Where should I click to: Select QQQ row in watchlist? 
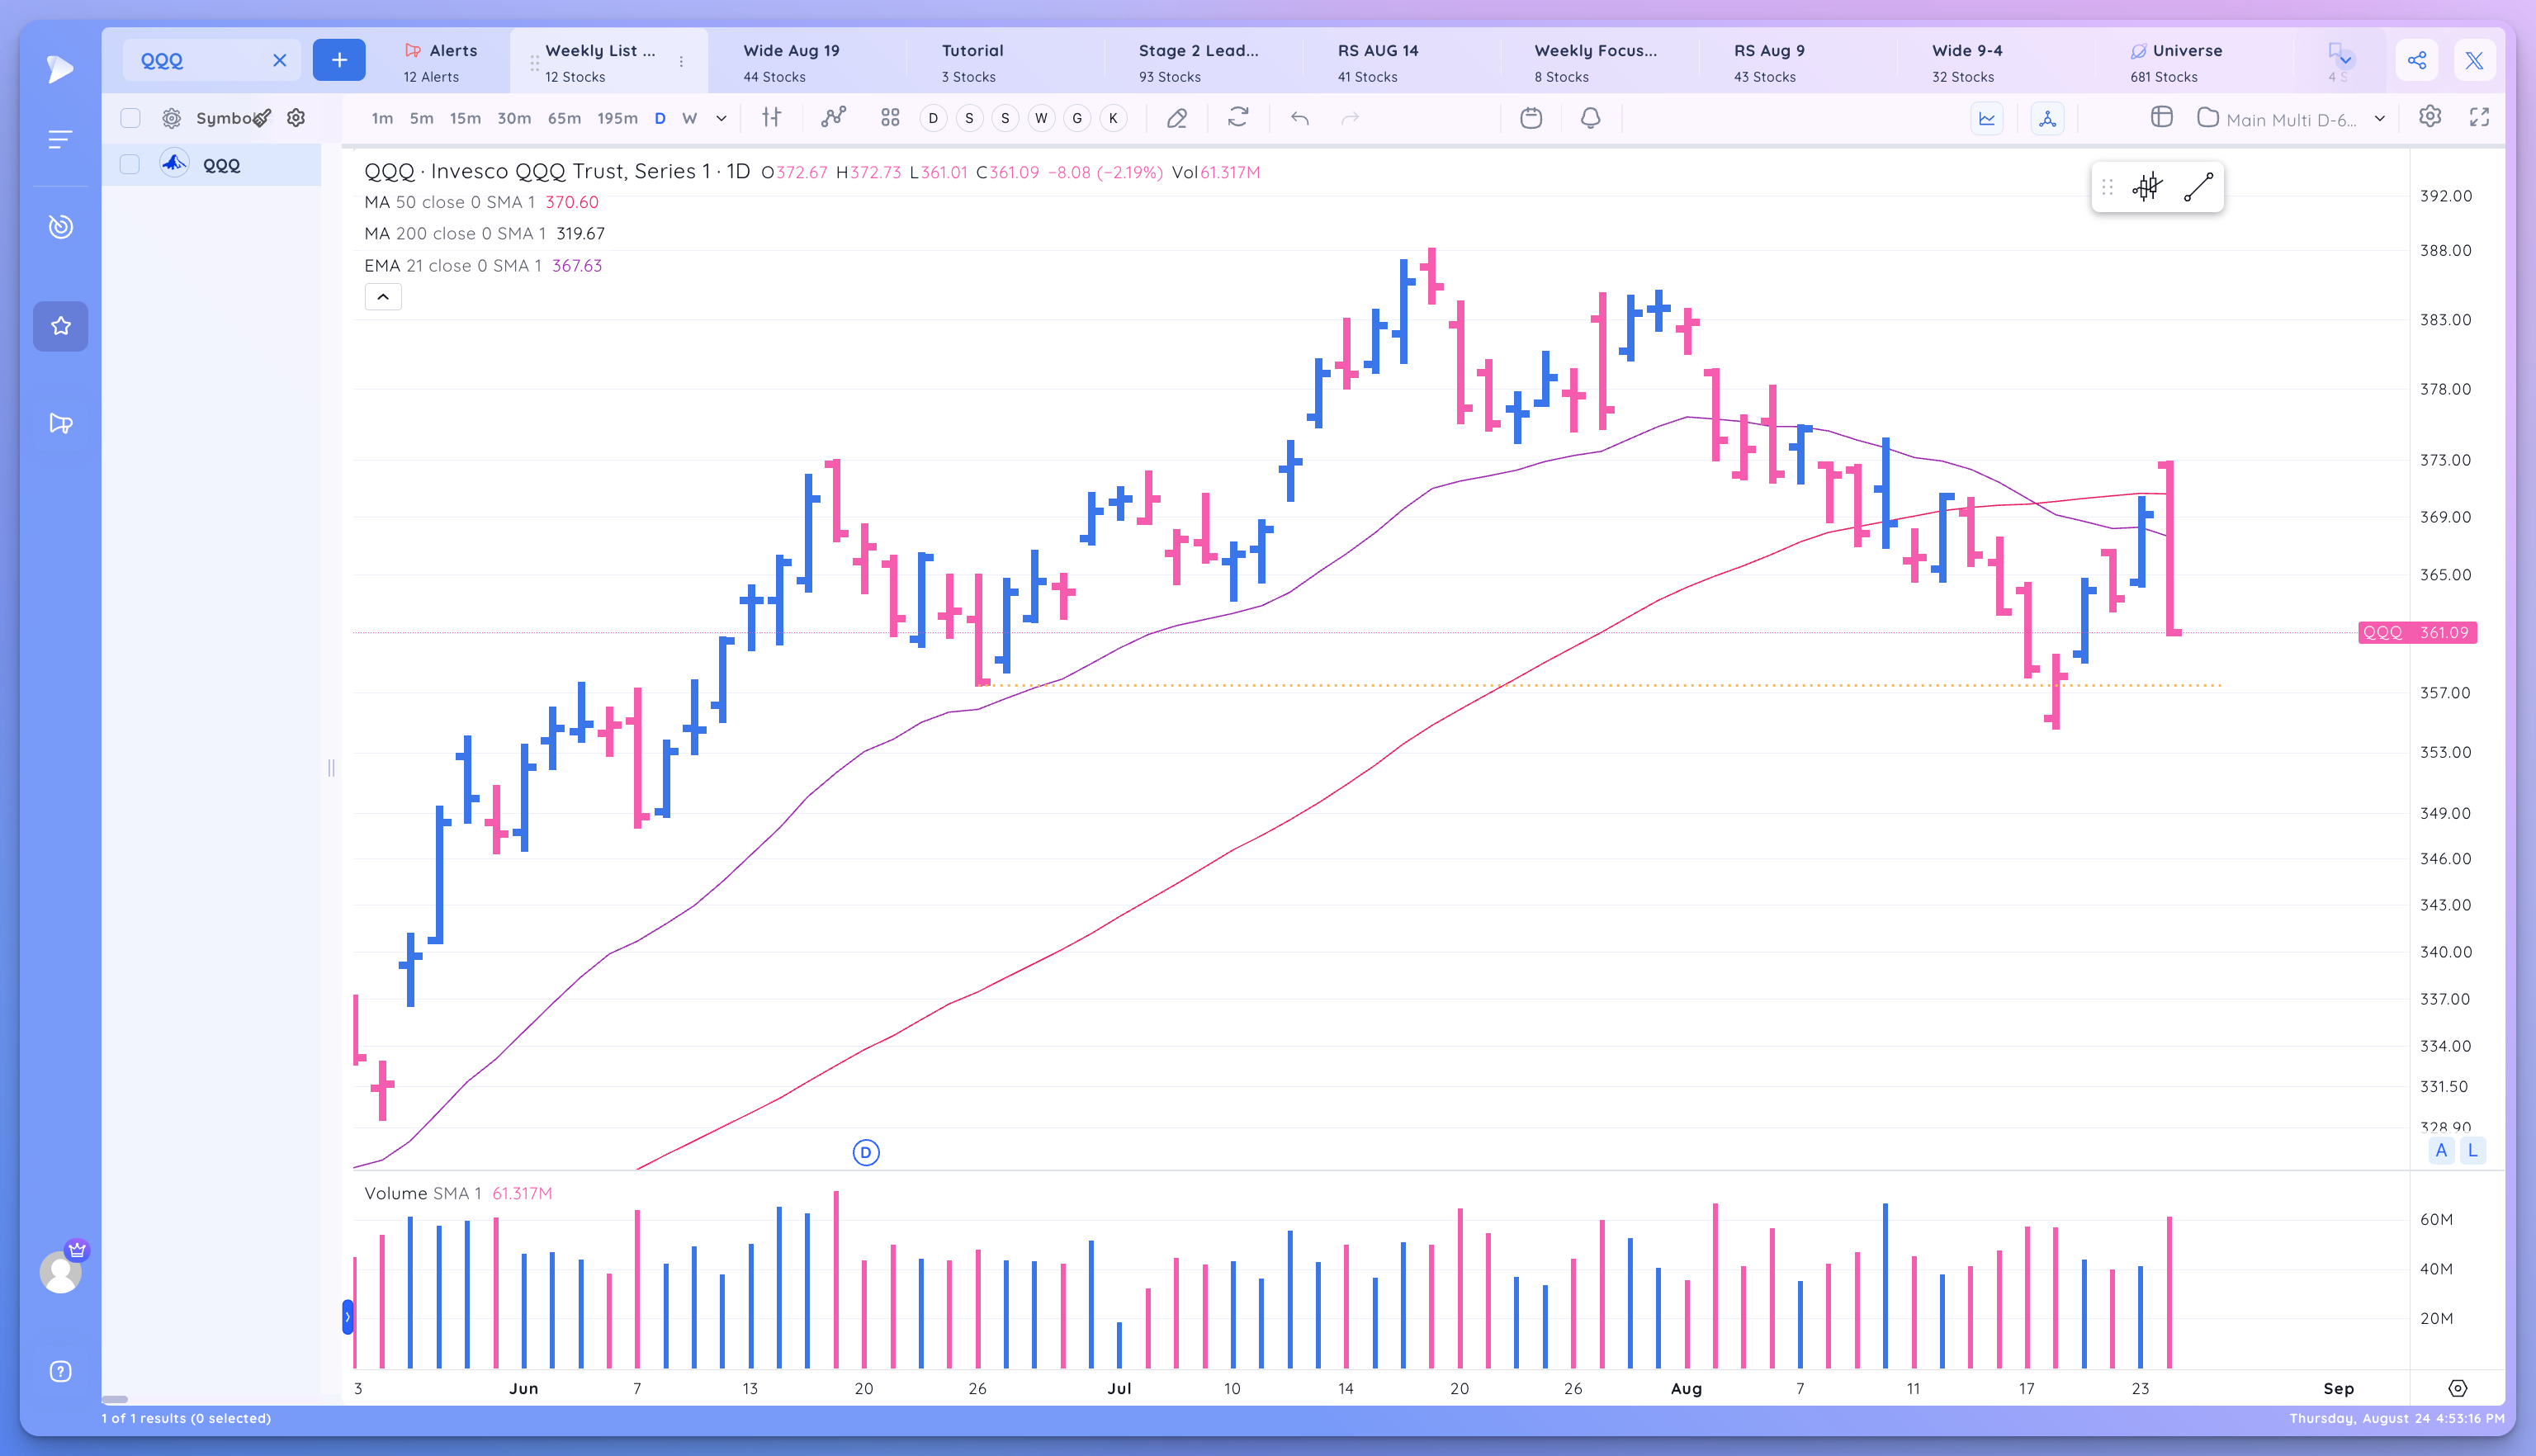[x=212, y=165]
